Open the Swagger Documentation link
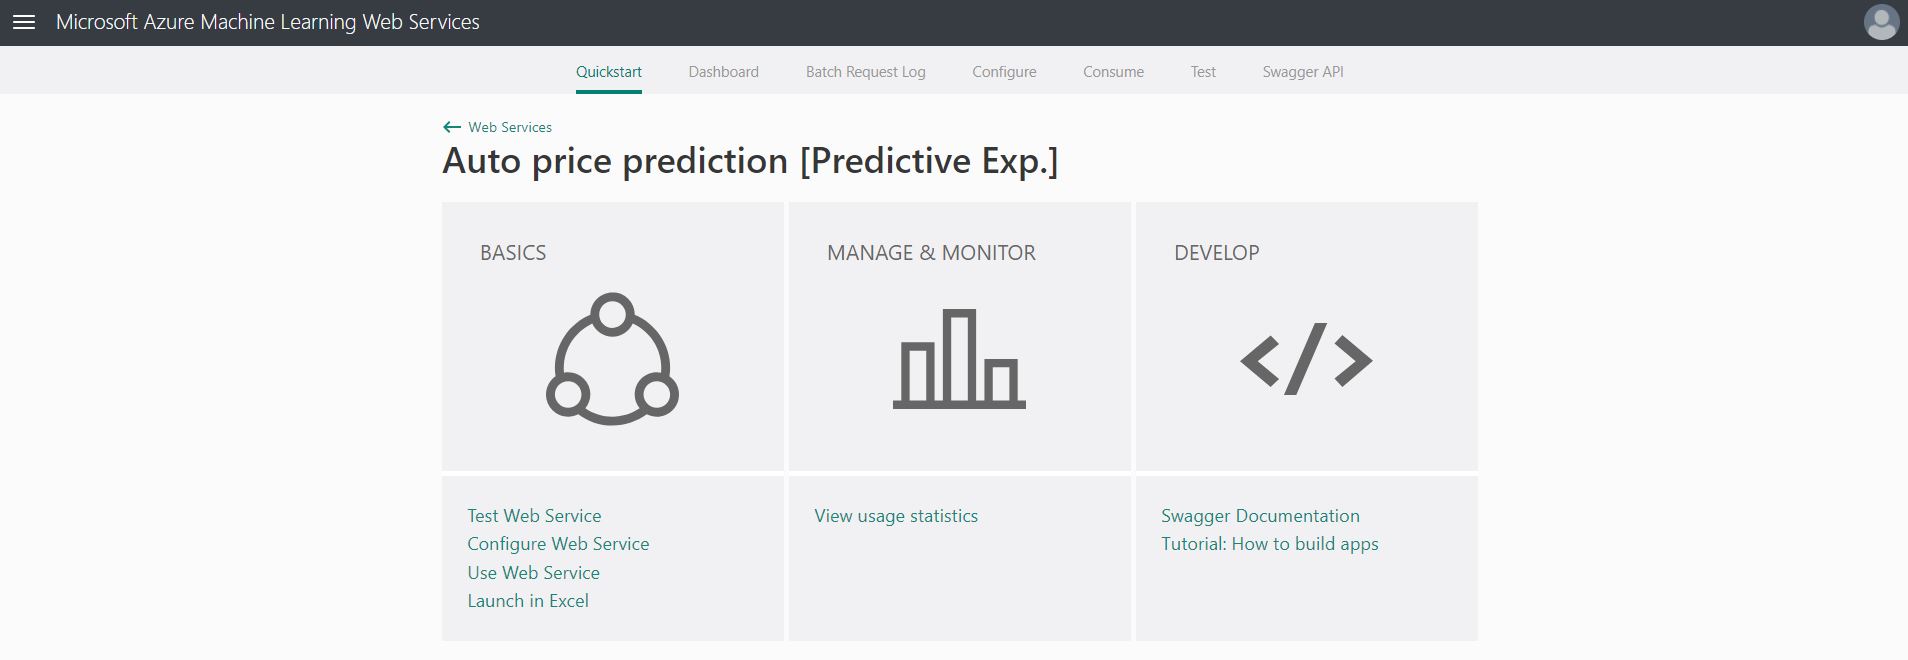Image resolution: width=1908 pixels, height=660 pixels. pos(1260,516)
